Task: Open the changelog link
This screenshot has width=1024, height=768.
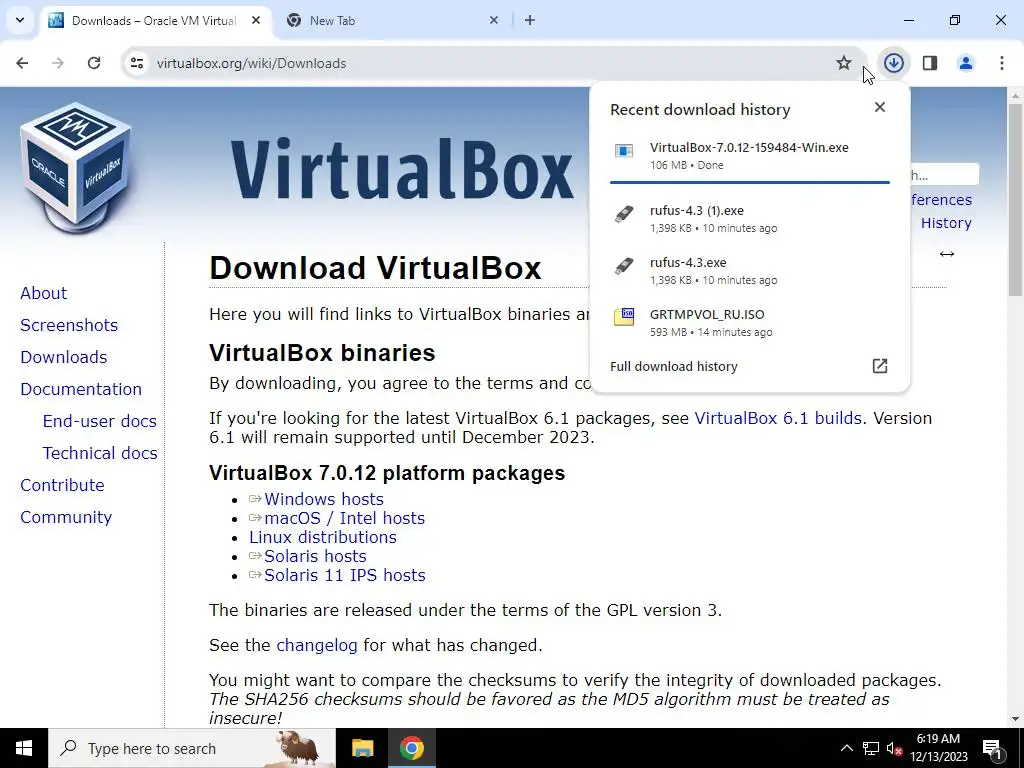Action: (x=317, y=645)
